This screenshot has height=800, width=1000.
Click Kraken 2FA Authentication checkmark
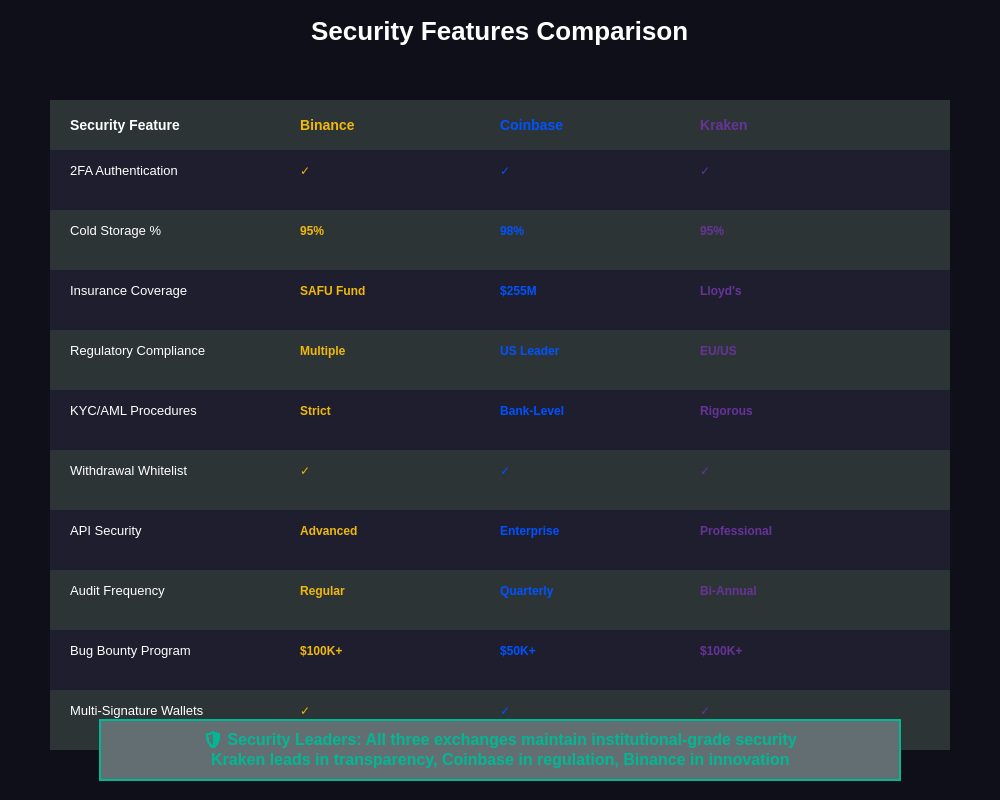[705, 171]
